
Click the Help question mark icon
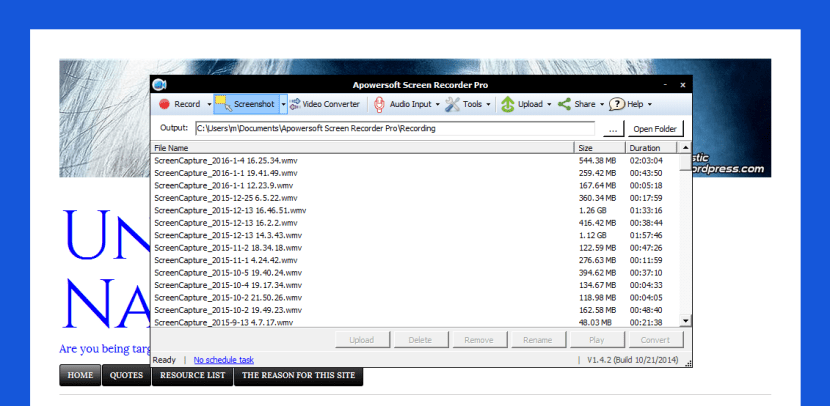click(x=617, y=104)
